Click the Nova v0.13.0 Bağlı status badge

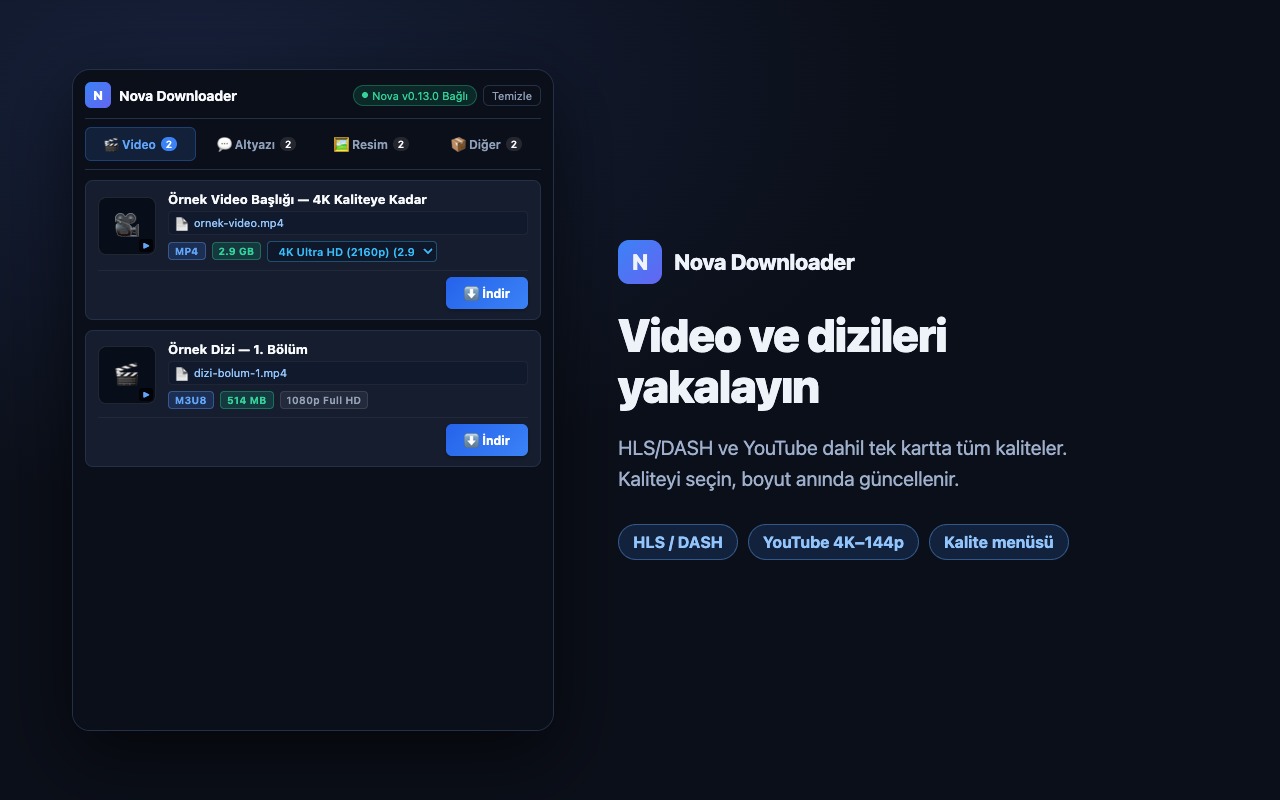pos(415,96)
